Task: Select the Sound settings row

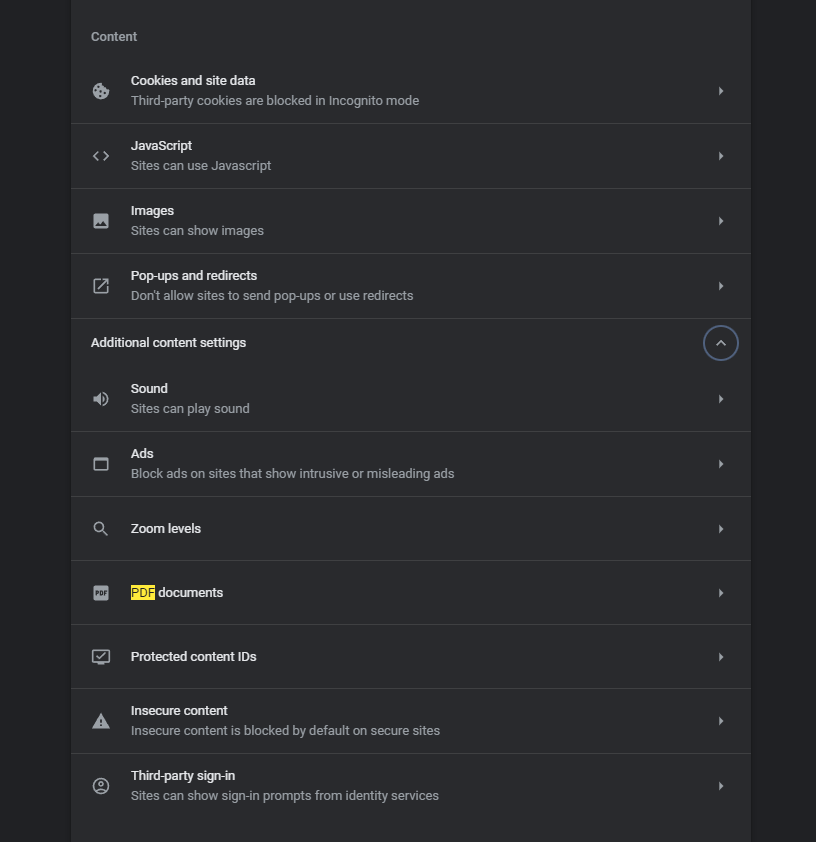Action: click(x=411, y=399)
